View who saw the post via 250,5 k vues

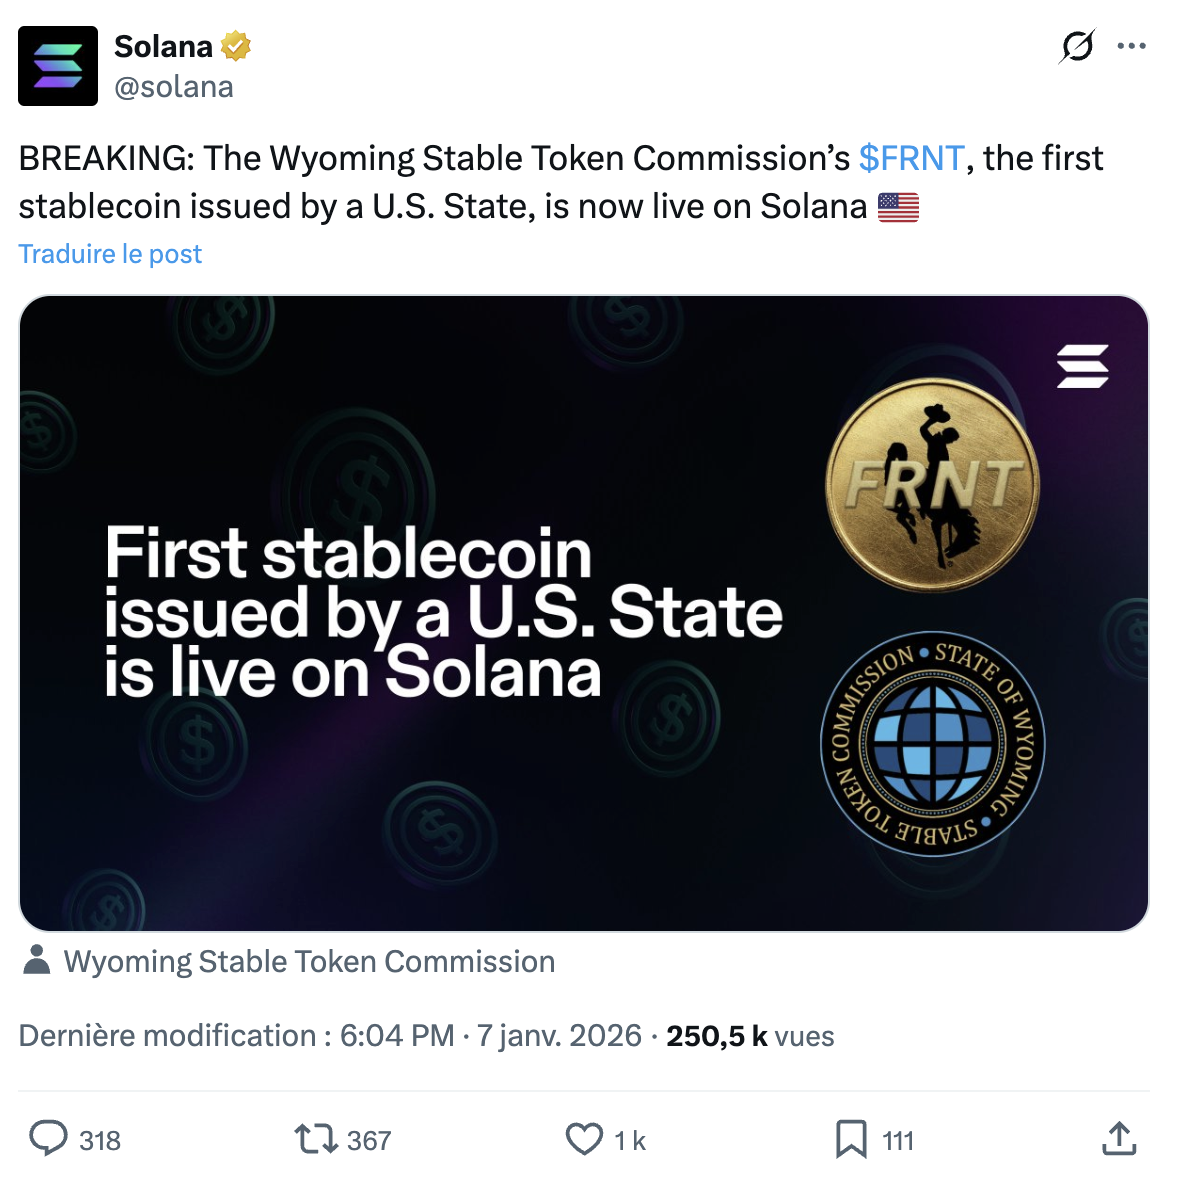[x=716, y=1036]
